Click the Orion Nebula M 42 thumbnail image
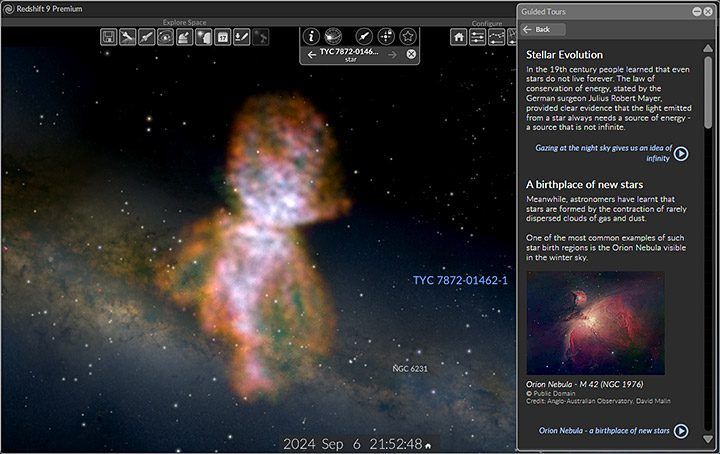 (x=595, y=323)
